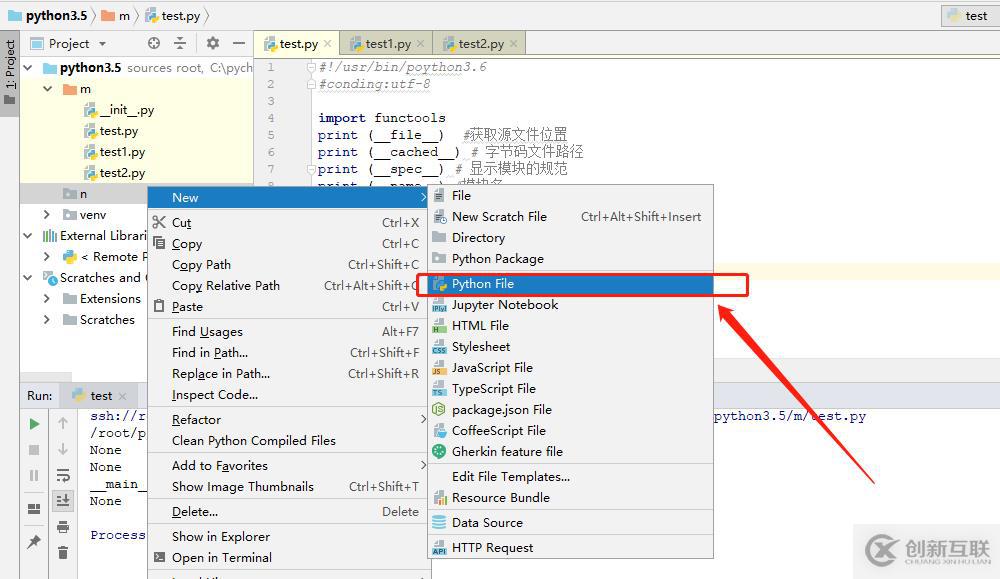Collapse External Libraries node

tap(27, 236)
